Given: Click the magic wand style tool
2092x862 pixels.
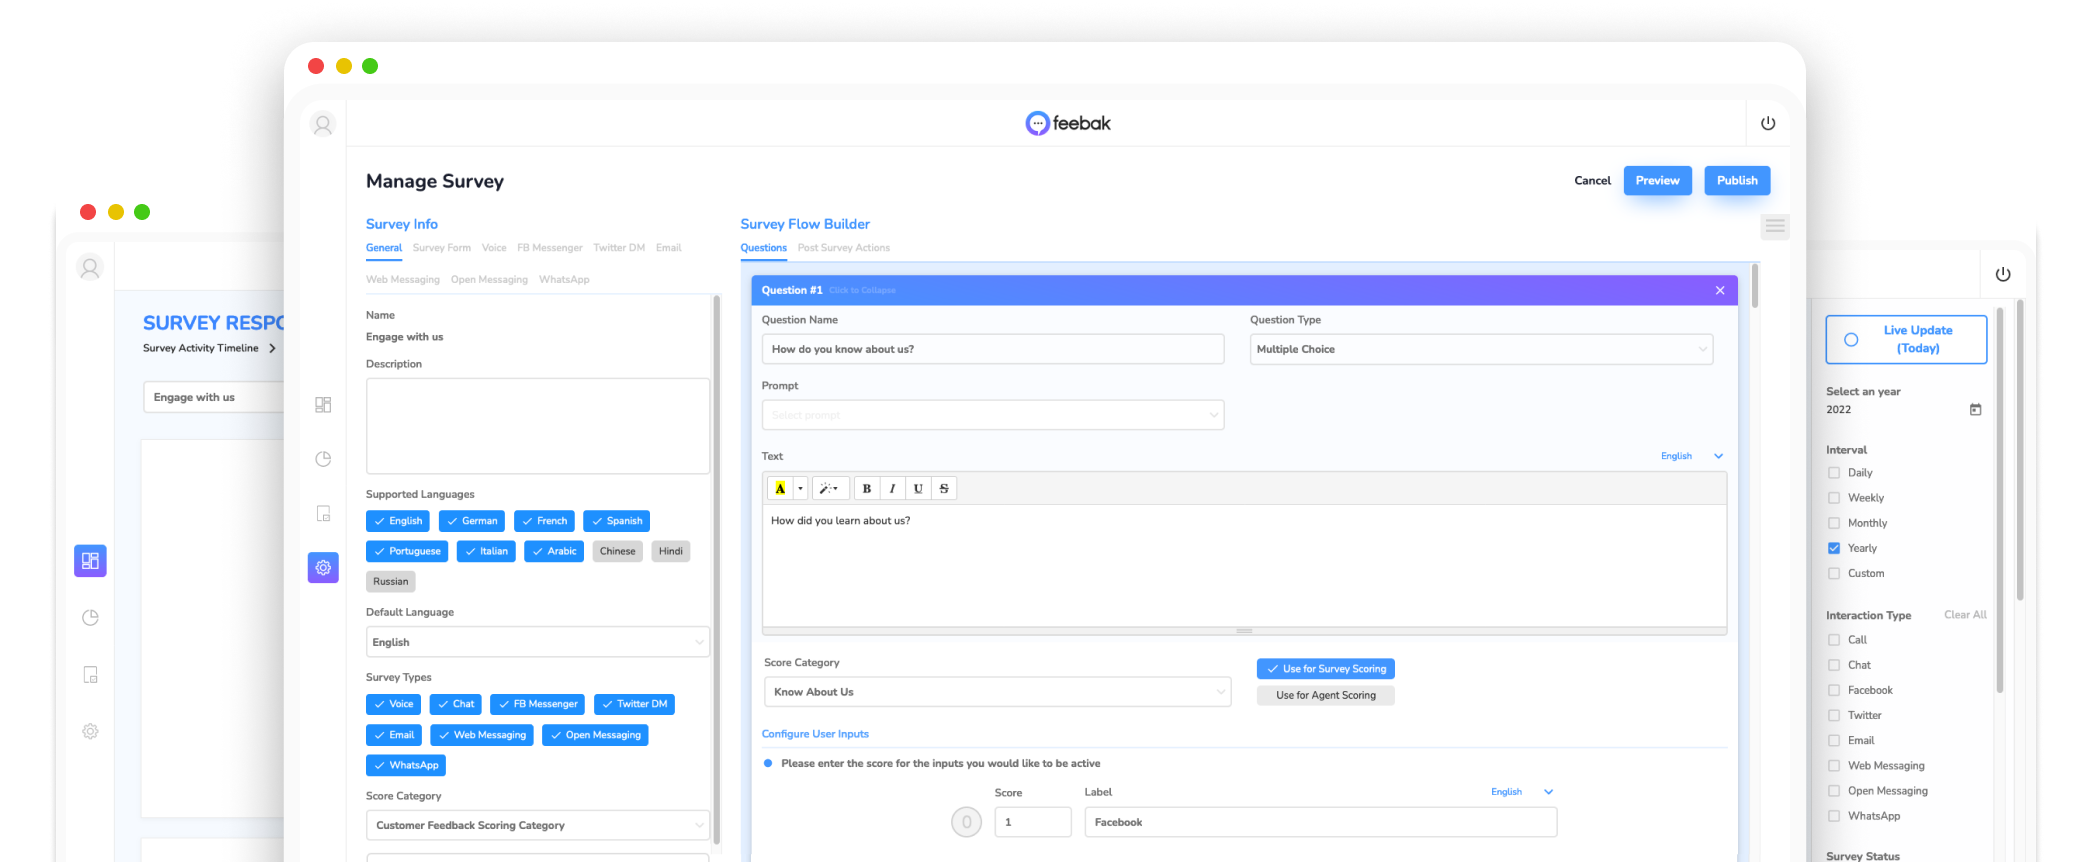Looking at the screenshot, I should [828, 488].
